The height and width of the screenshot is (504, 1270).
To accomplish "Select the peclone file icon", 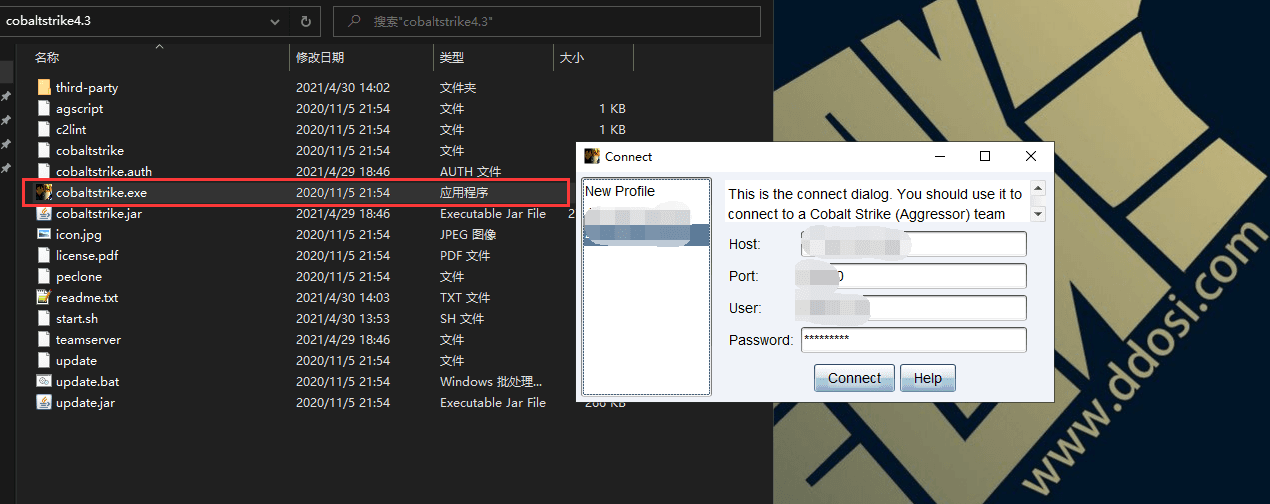I will tap(43, 276).
